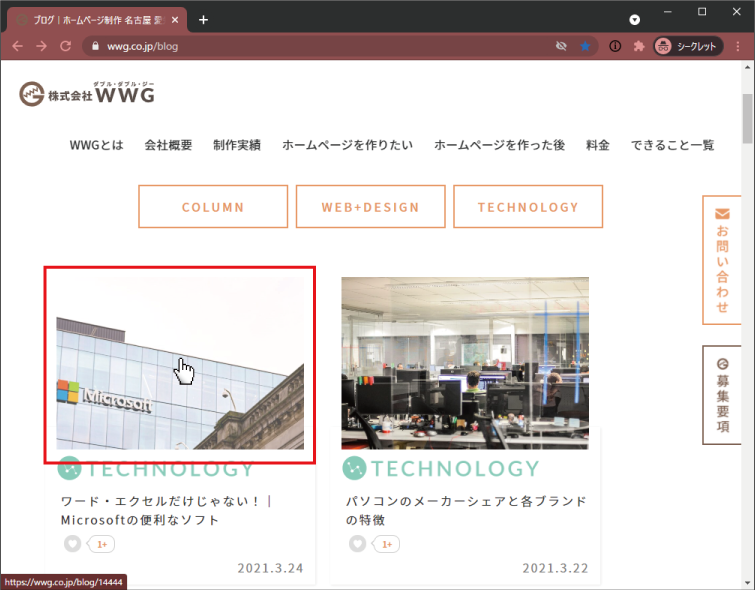Image resolution: width=755 pixels, height=590 pixels.
Task: Click the browser back arrow
Action: [x=17, y=46]
